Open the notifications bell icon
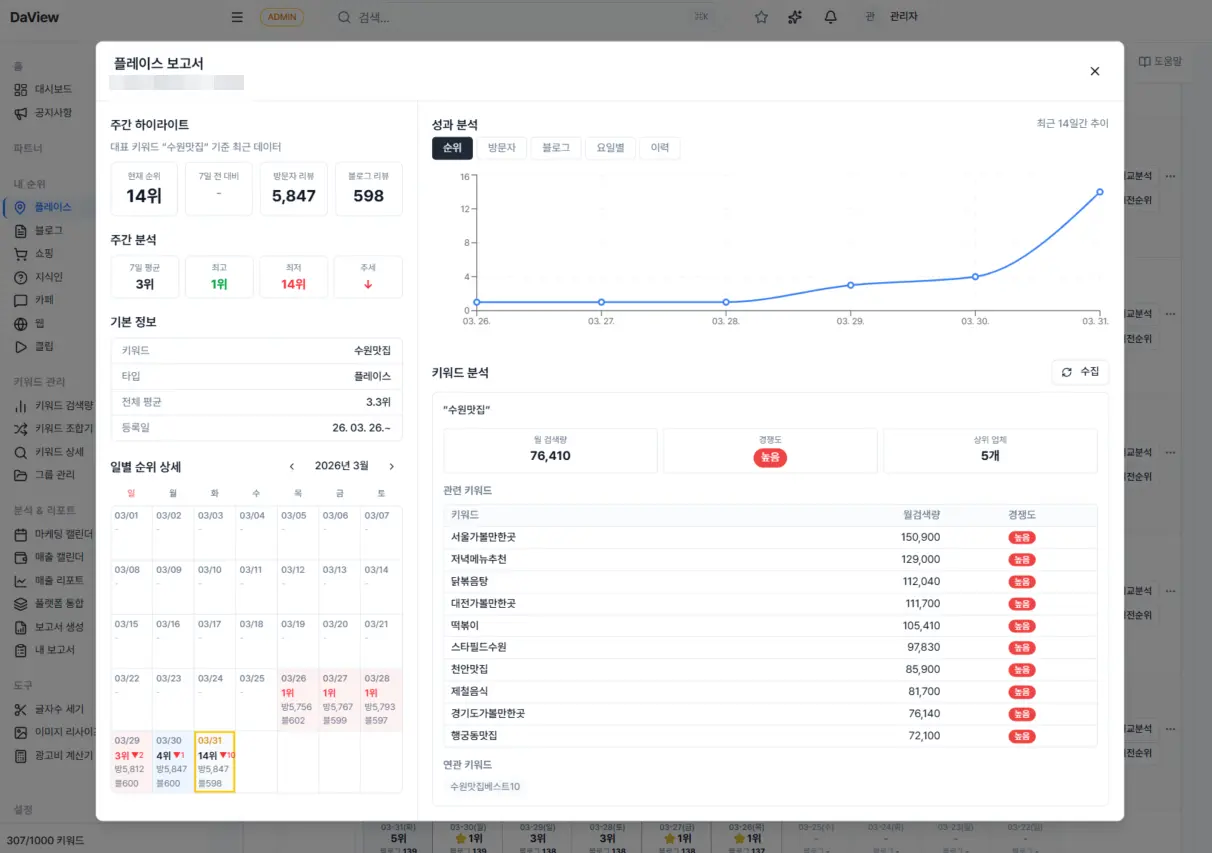The width and height of the screenshot is (1212, 853). click(x=830, y=17)
